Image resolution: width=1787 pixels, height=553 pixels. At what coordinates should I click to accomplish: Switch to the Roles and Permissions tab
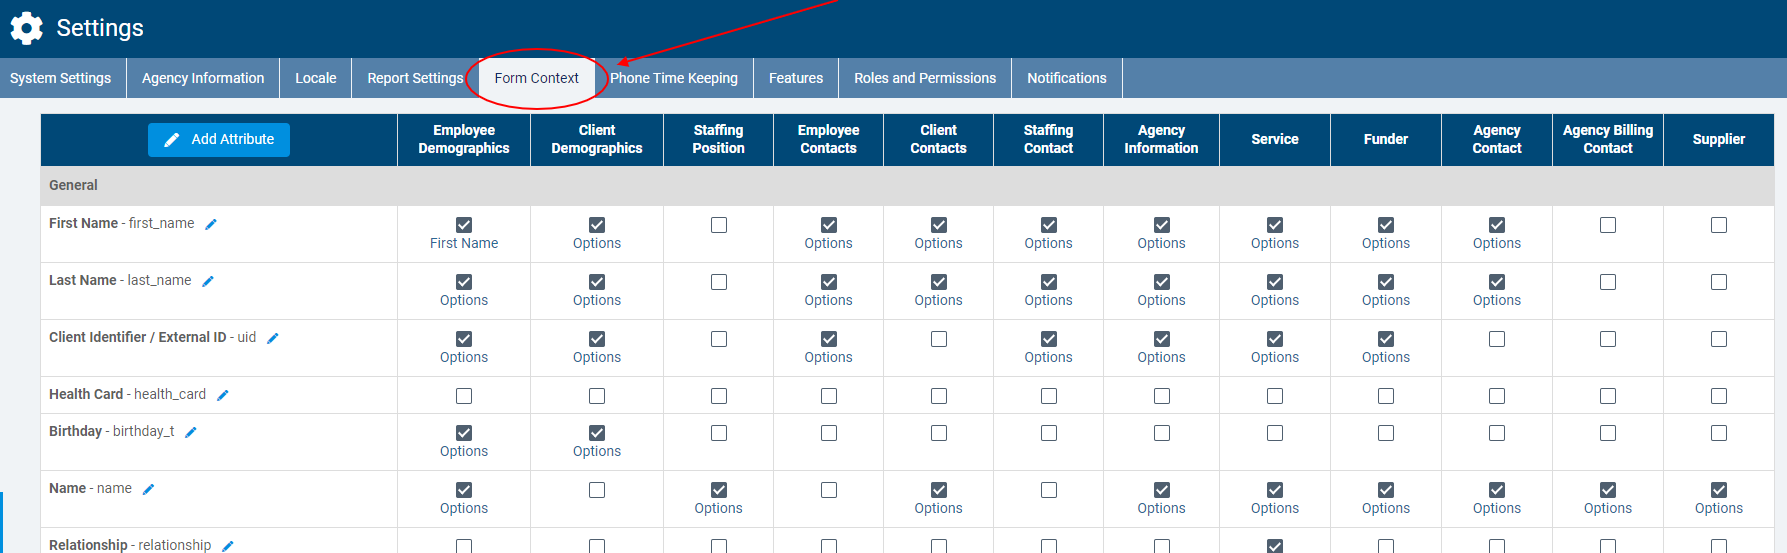(x=924, y=78)
